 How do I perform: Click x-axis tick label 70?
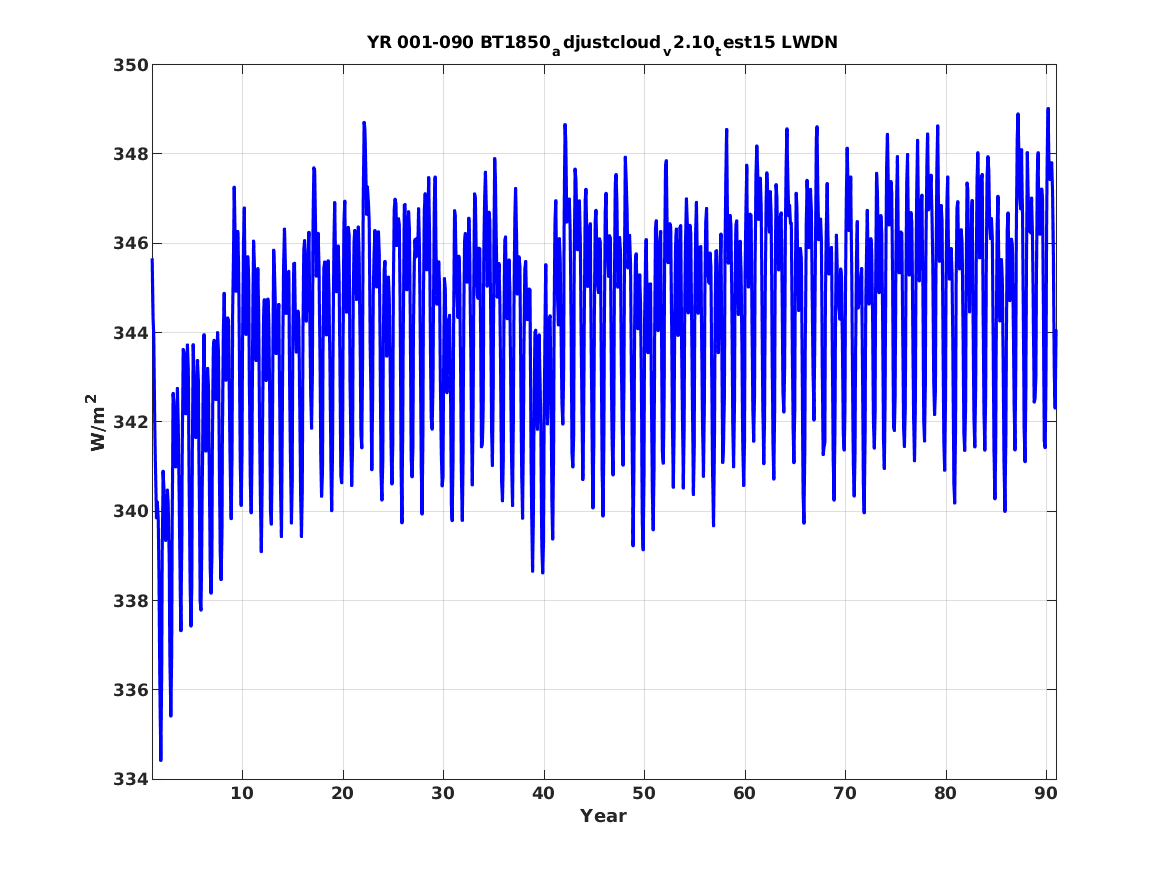click(x=845, y=793)
